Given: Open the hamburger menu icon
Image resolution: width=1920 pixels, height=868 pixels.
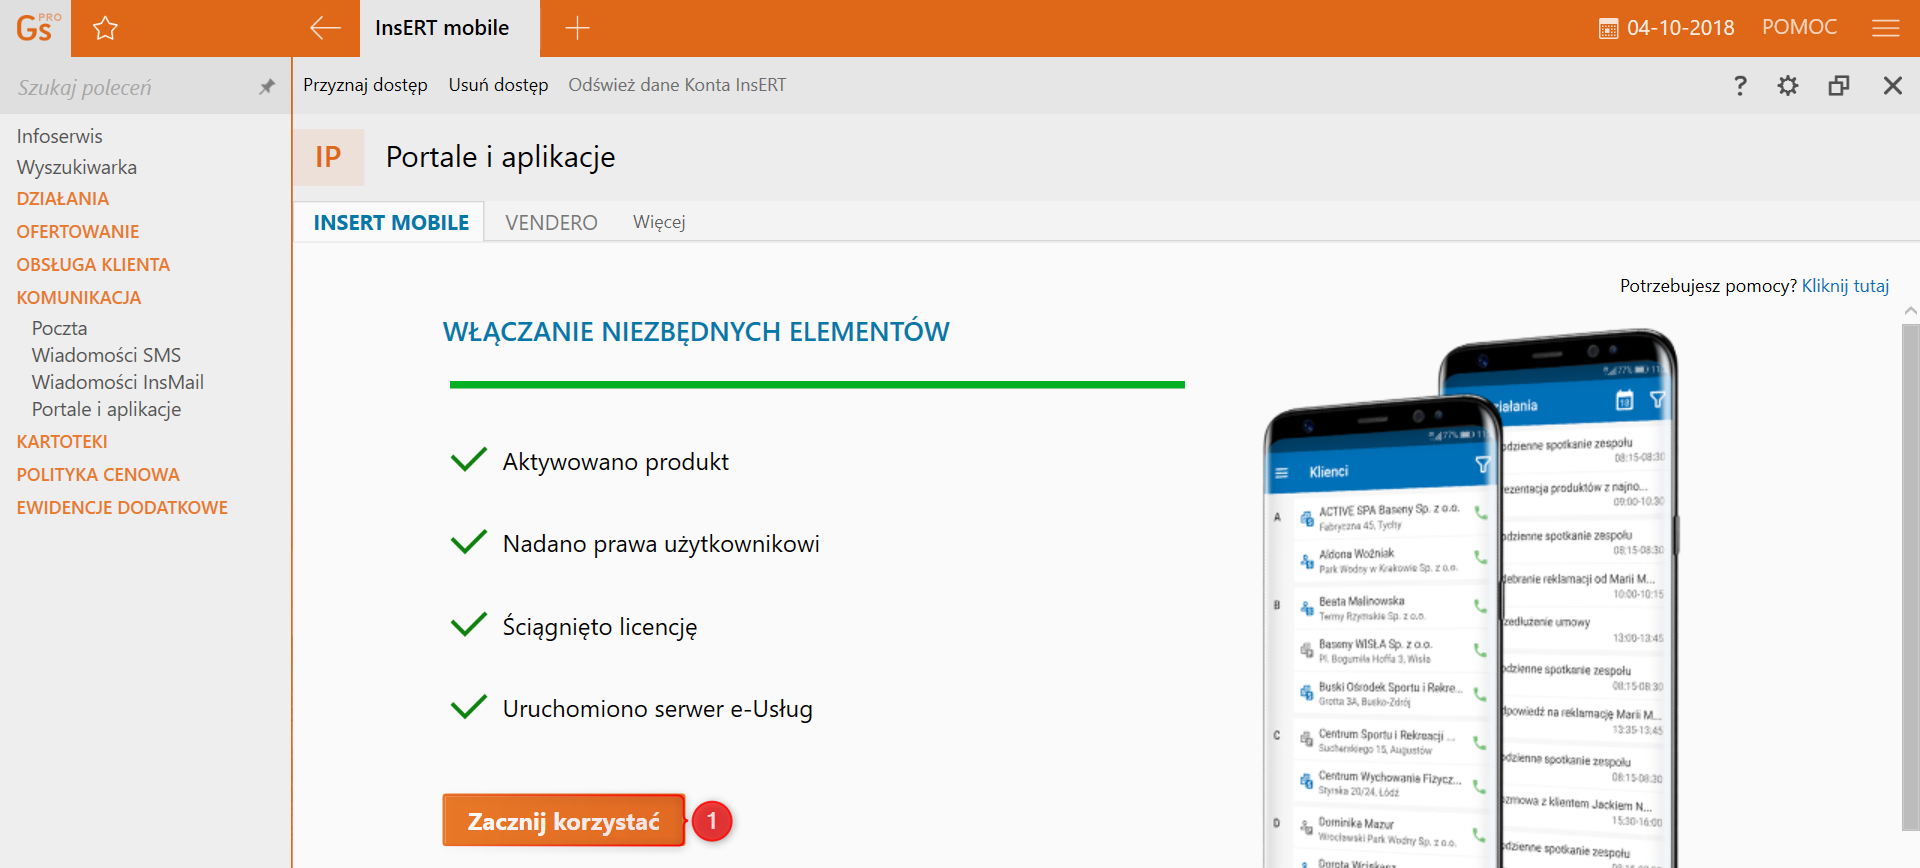Looking at the screenshot, I should [1885, 28].
